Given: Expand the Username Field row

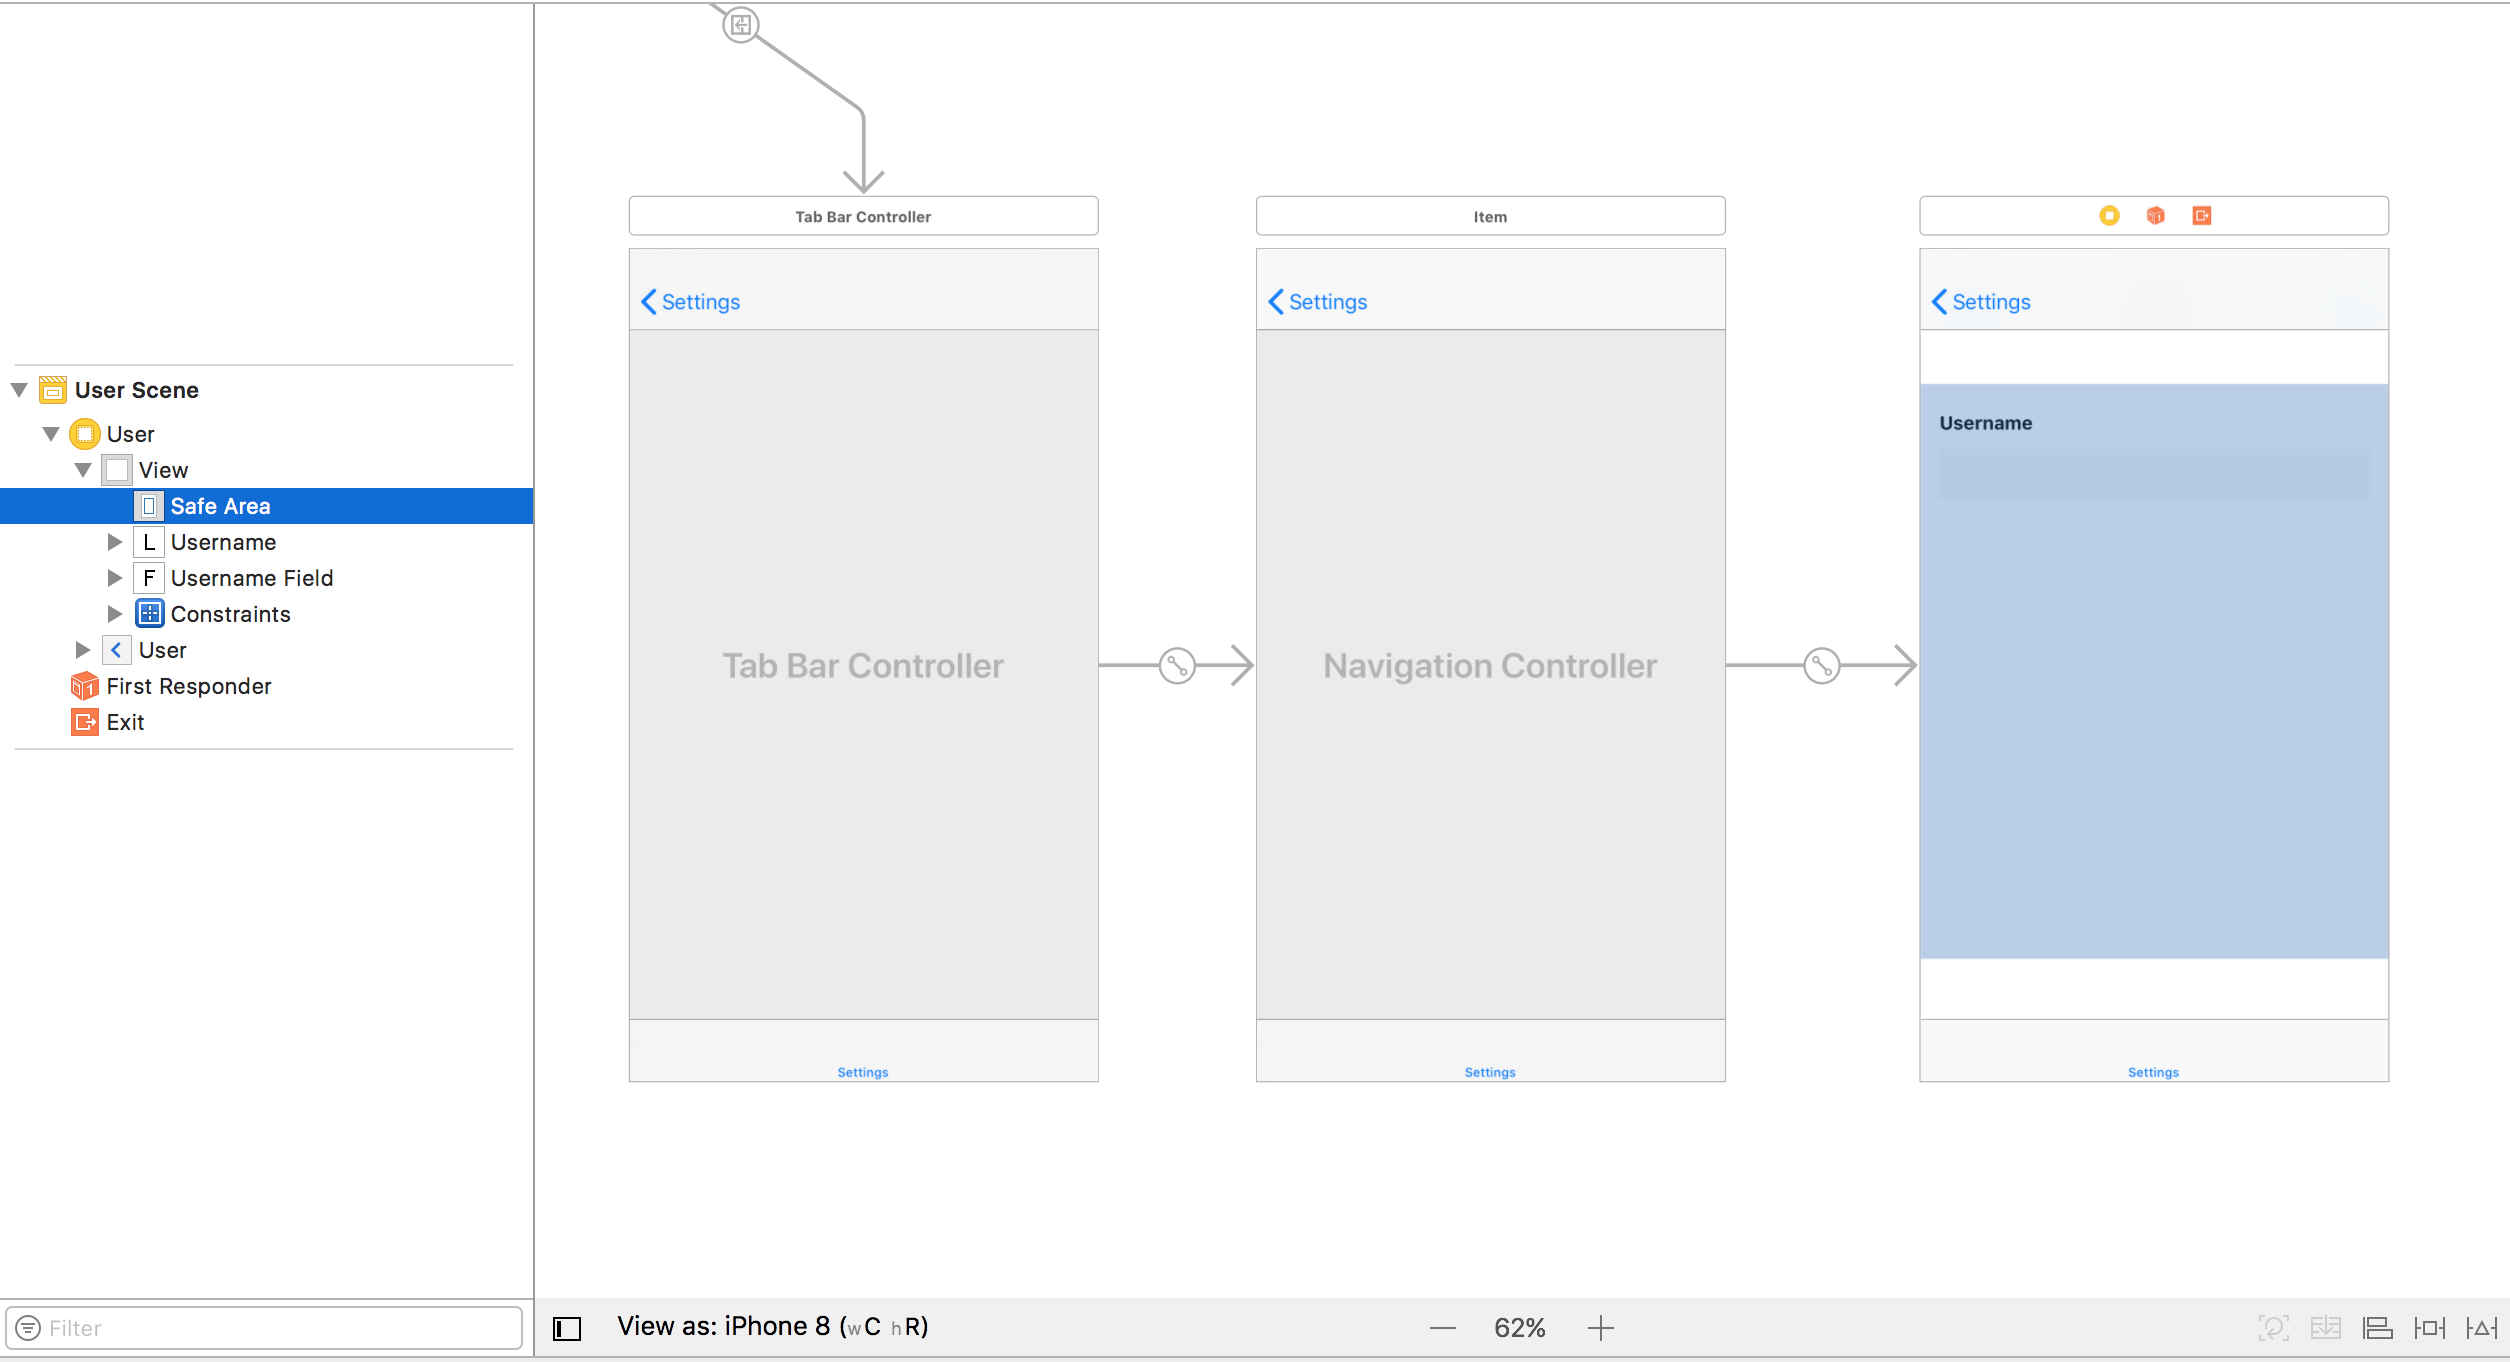Looking at the screenshot, I should pos(115,578).
